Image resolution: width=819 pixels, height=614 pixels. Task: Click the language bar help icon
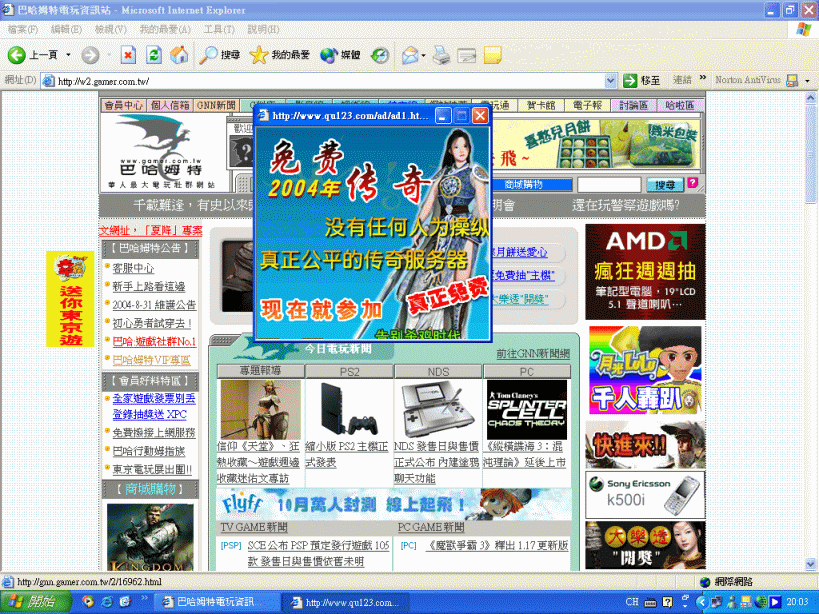tap(667, 603)
